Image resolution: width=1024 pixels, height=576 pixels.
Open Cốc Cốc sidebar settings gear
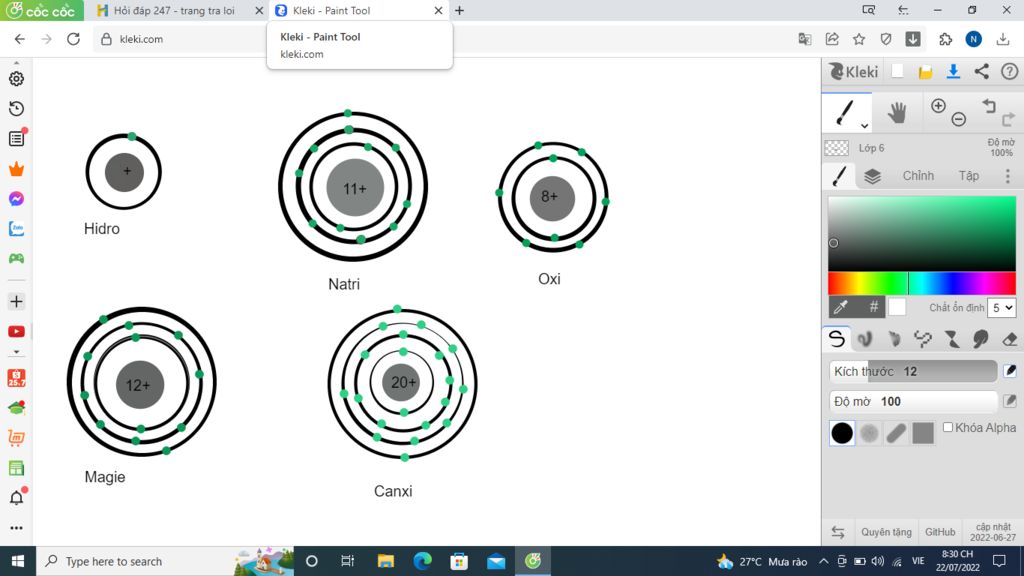coord(16,78)
